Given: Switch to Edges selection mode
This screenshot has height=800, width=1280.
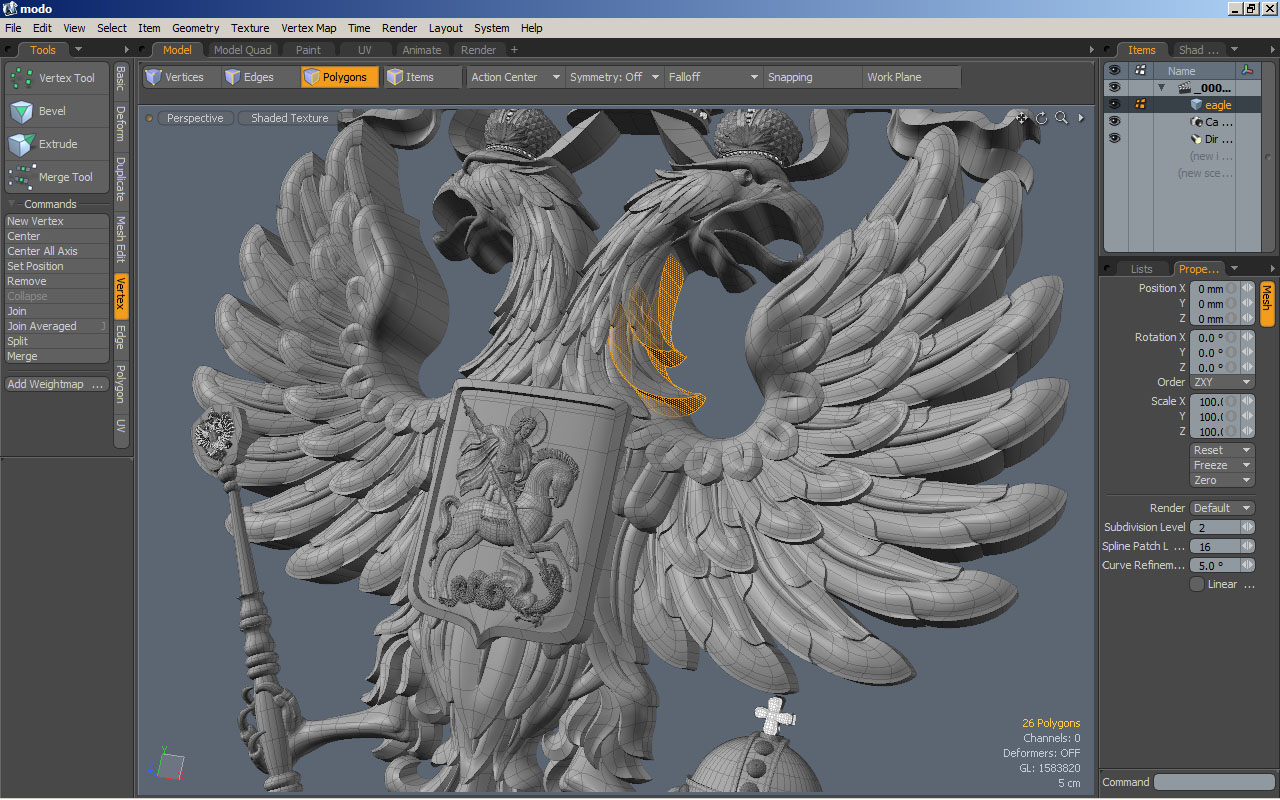Looking at the screenshot, I should tap(260, 77).
